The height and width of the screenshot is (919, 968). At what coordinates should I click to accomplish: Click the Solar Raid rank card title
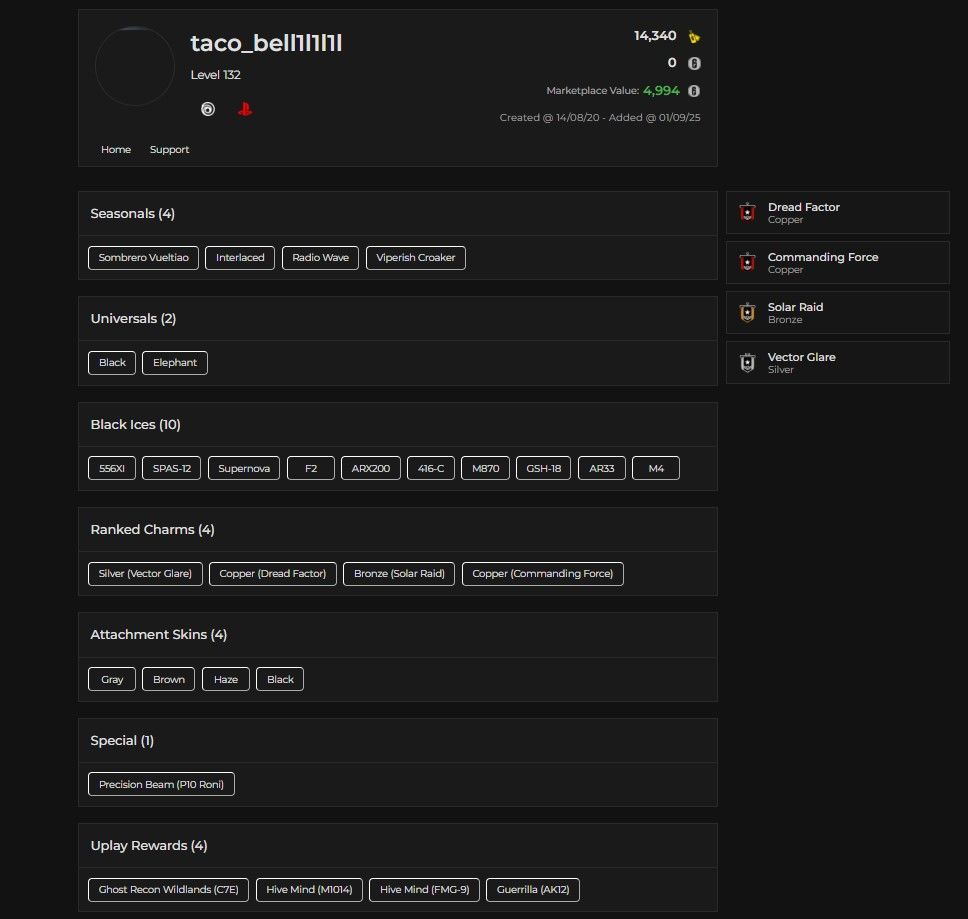pos(795,307)
